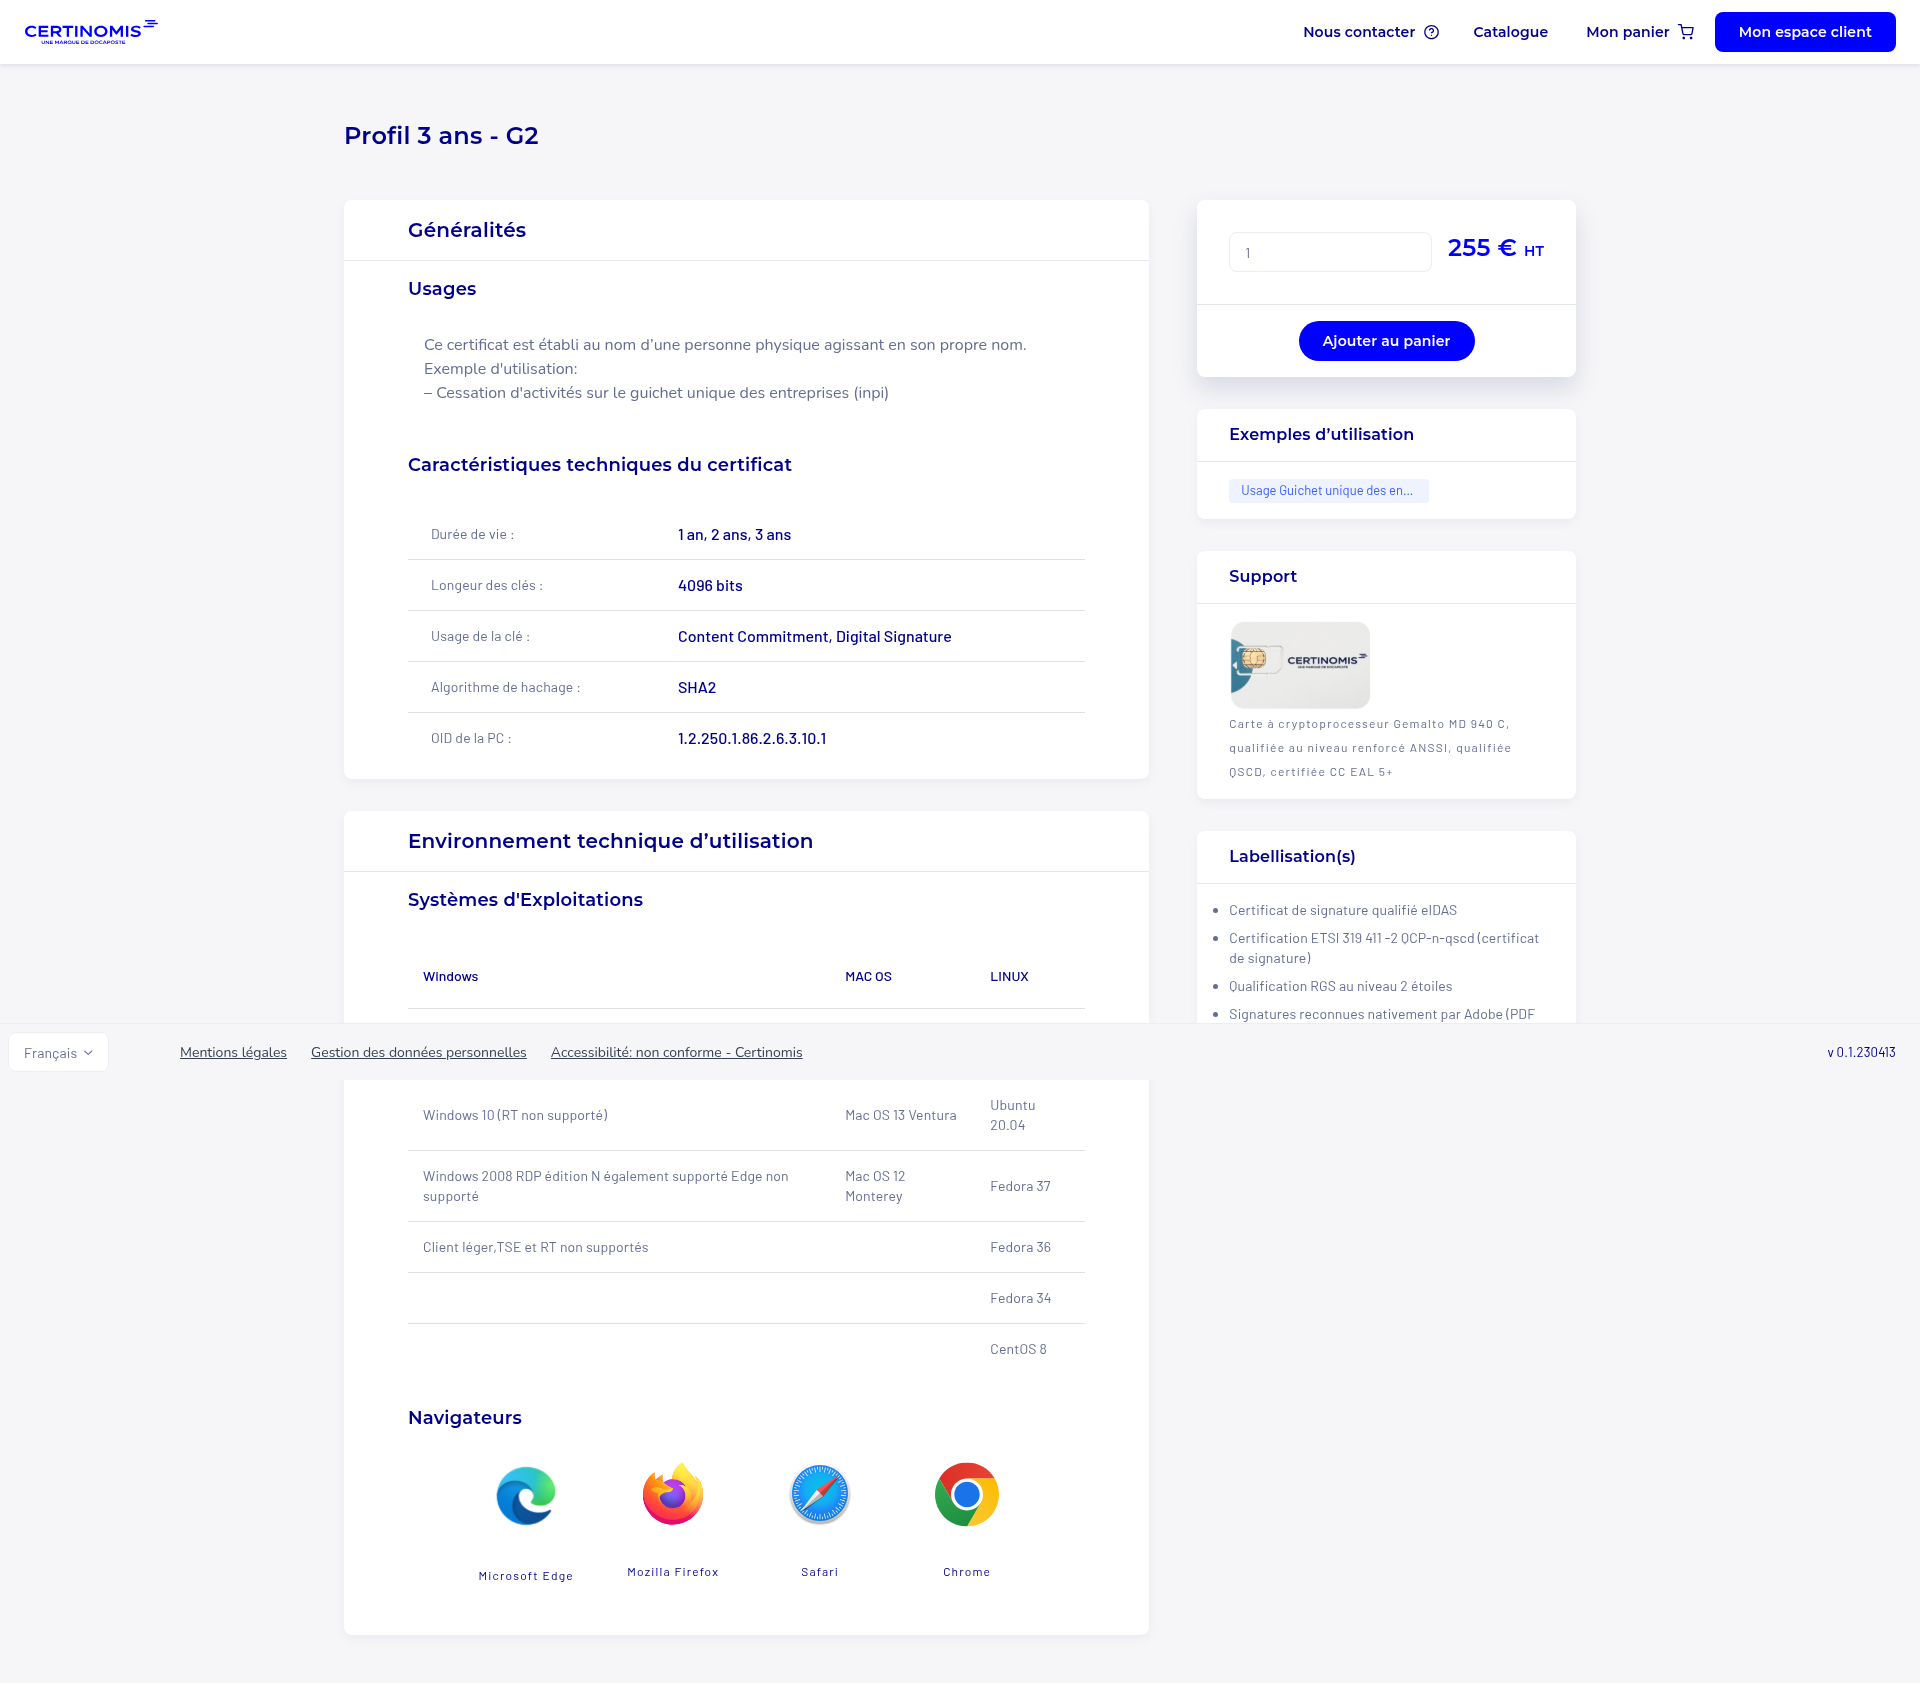Click the Certinomis logo

90,32
